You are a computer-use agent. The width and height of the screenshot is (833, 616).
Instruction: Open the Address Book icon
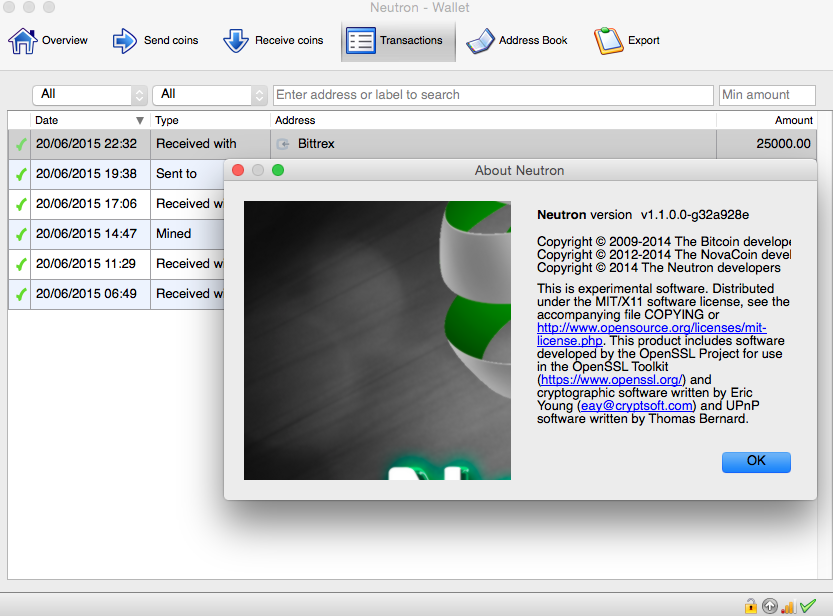[480, 41]
